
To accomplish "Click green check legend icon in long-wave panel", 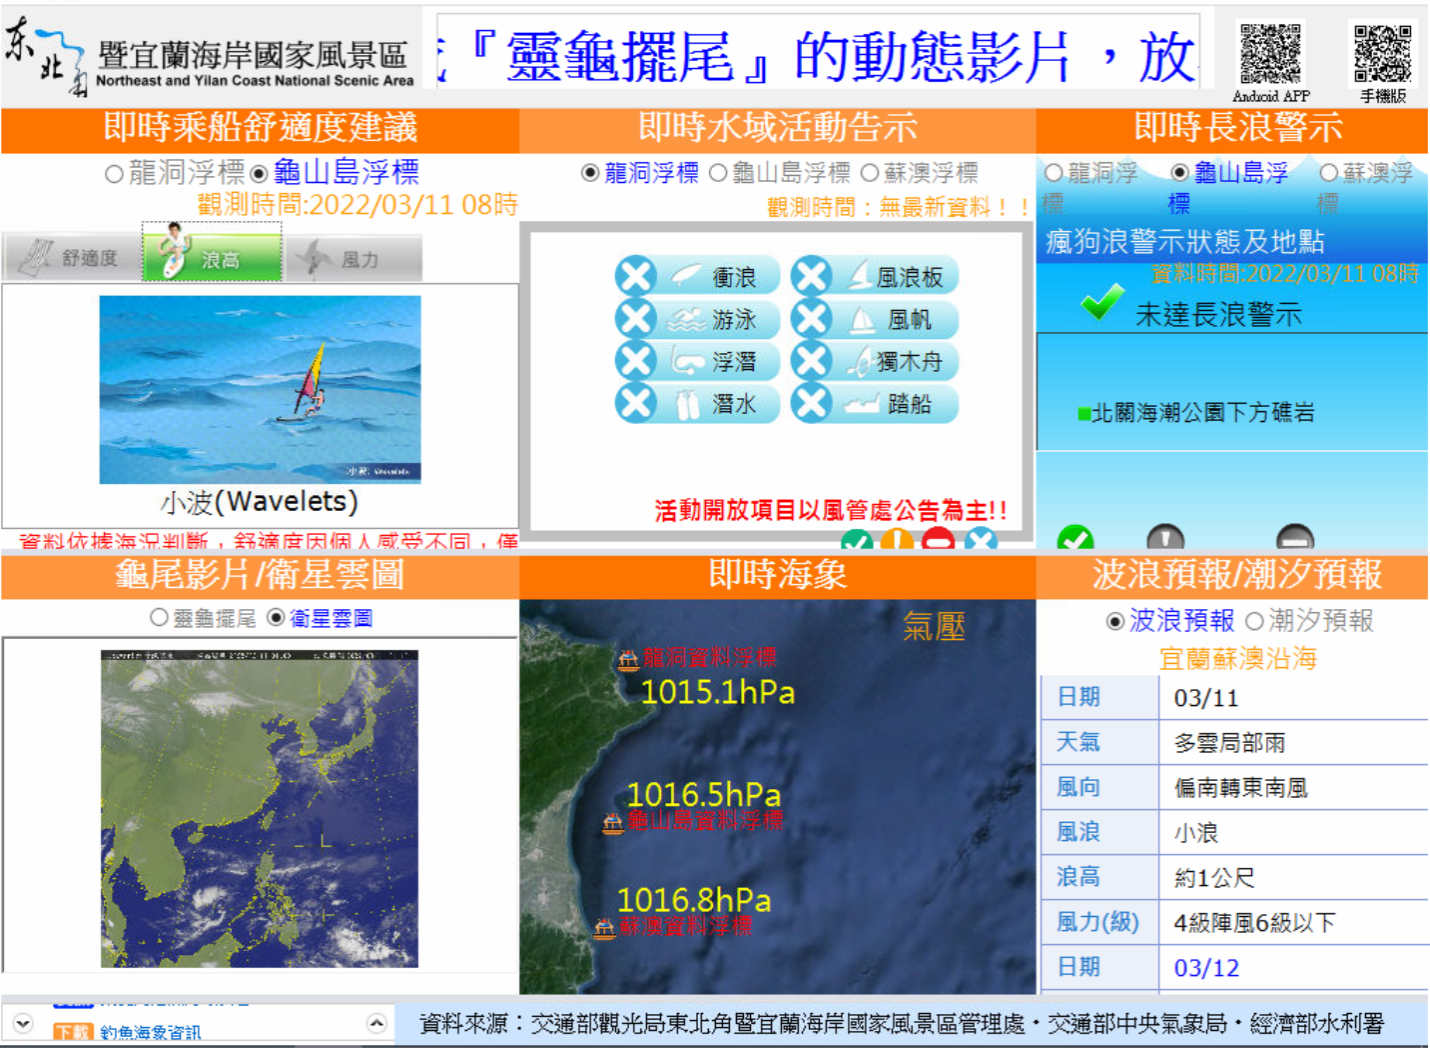I will point(1075,538).
